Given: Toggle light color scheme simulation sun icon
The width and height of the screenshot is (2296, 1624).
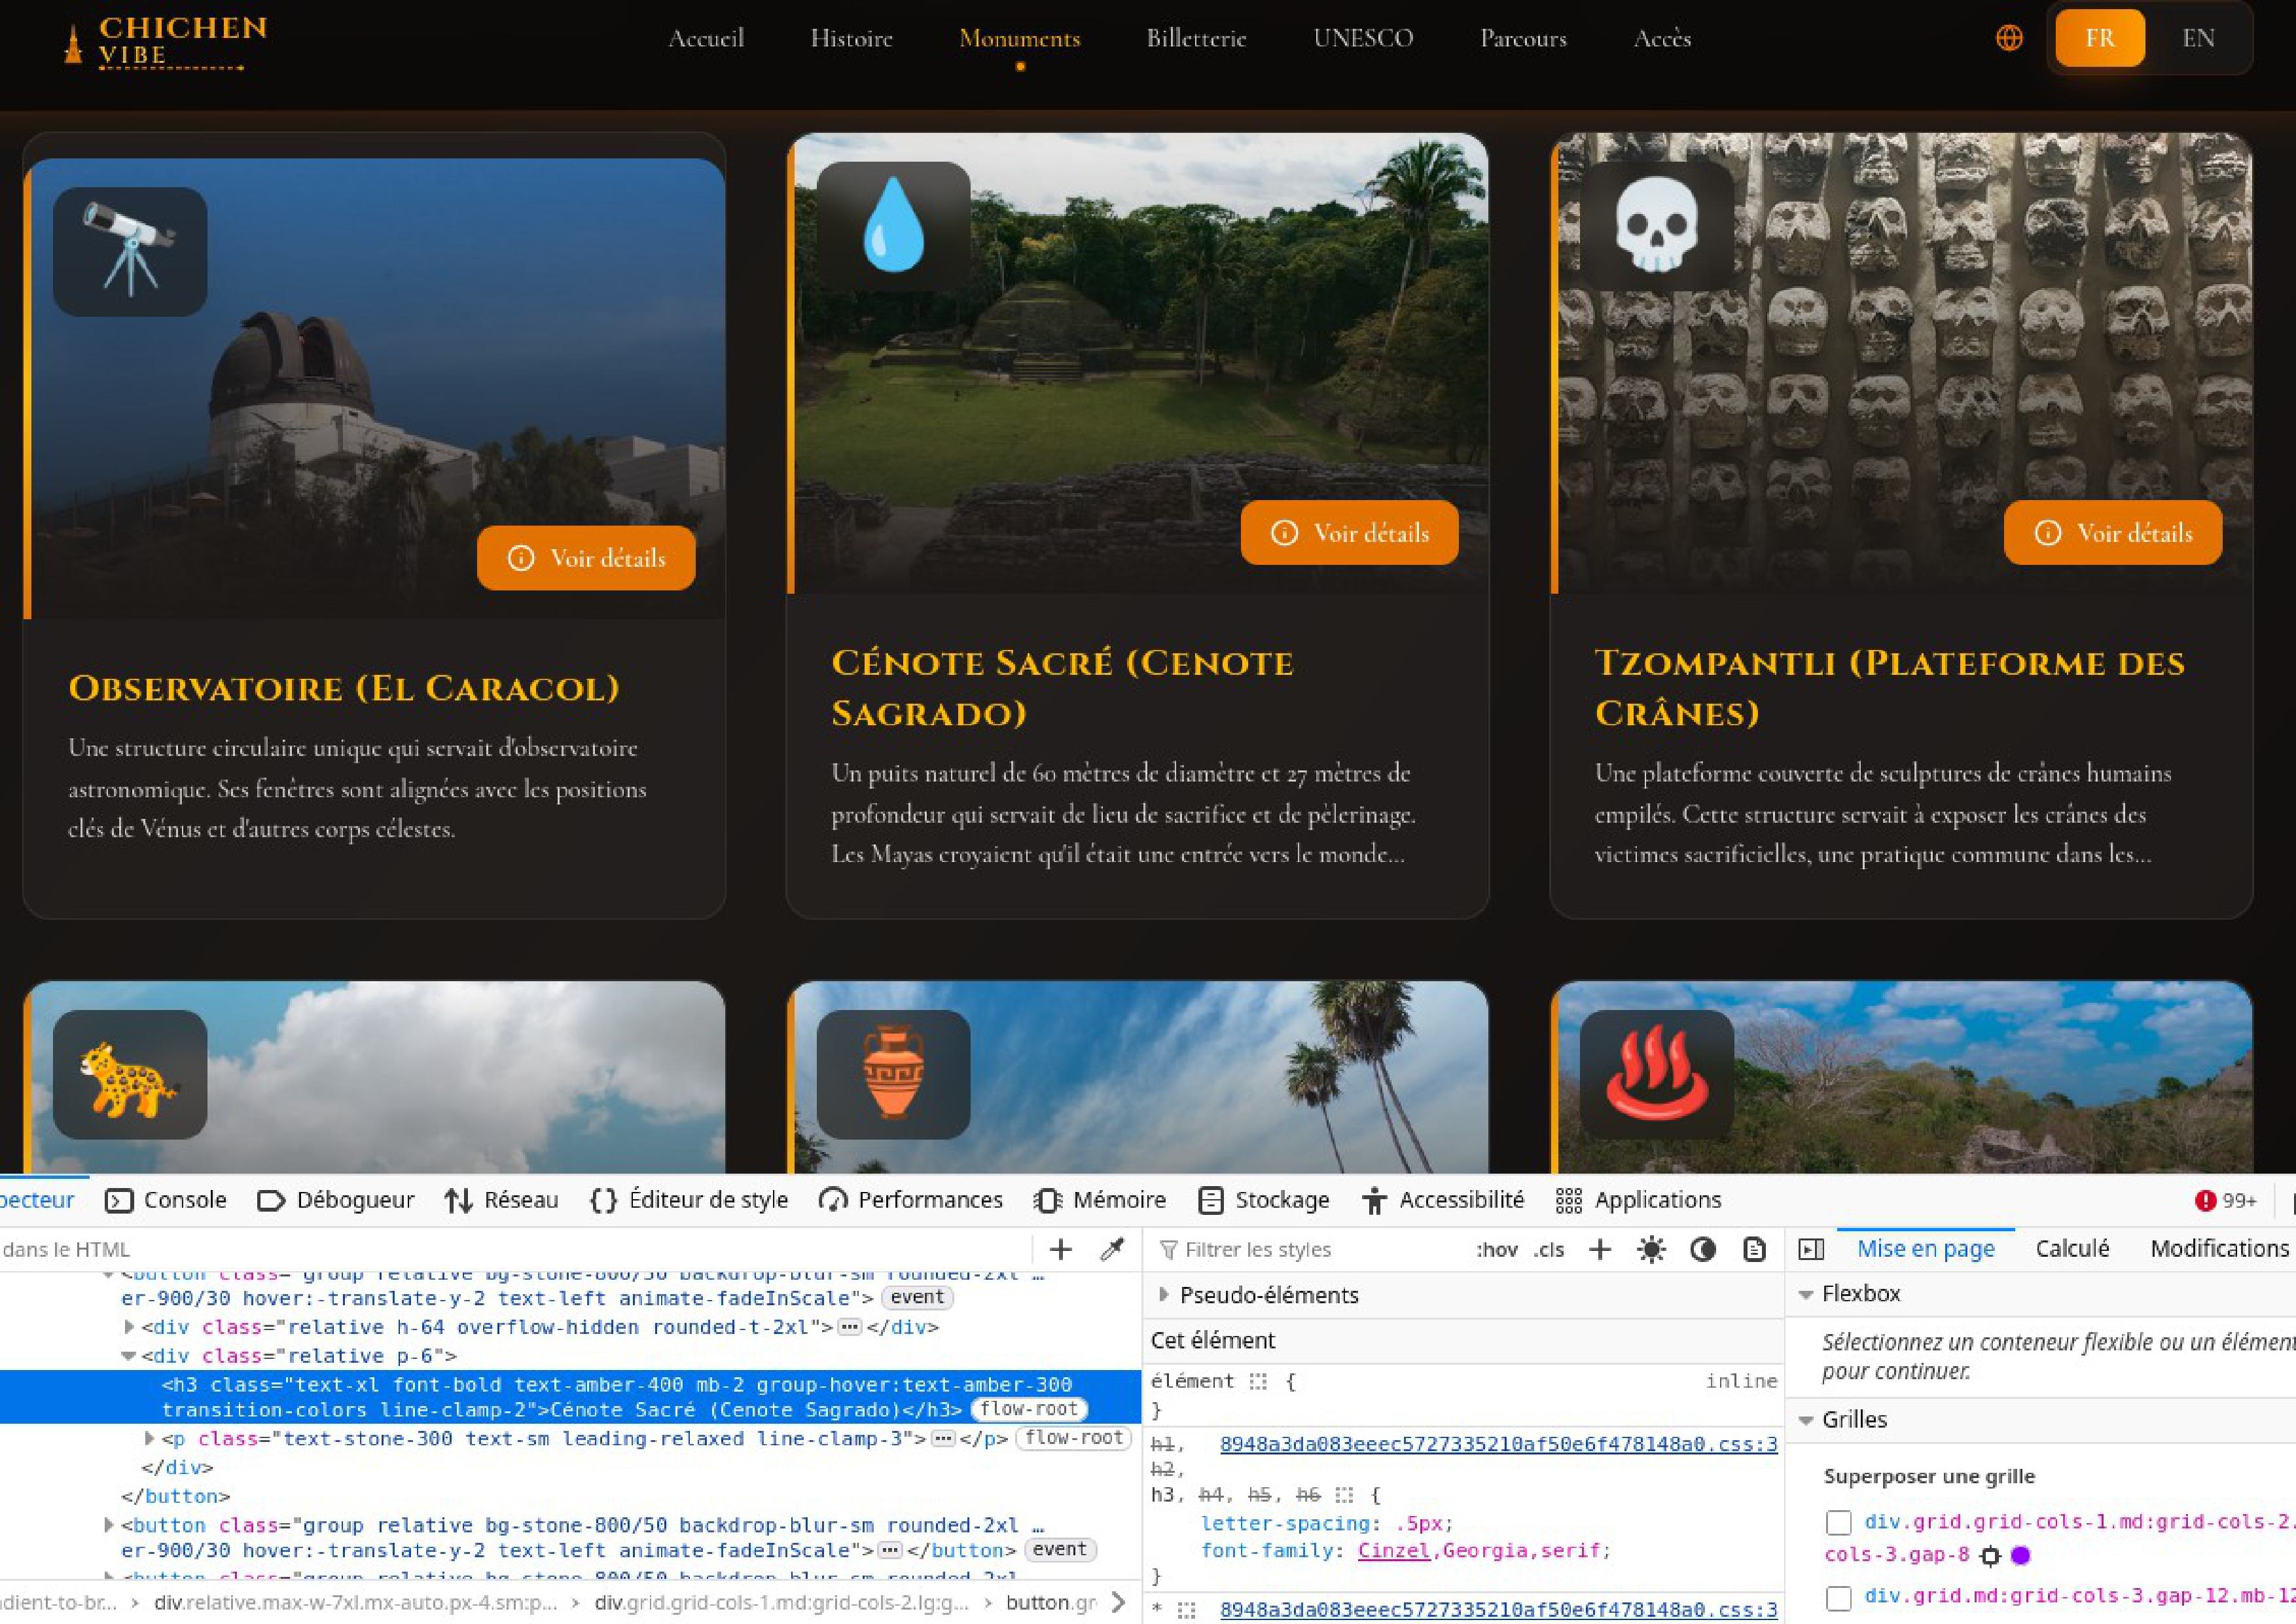Looking at the screenshot, I should pyautogui.click(x=1651, y=1249).
